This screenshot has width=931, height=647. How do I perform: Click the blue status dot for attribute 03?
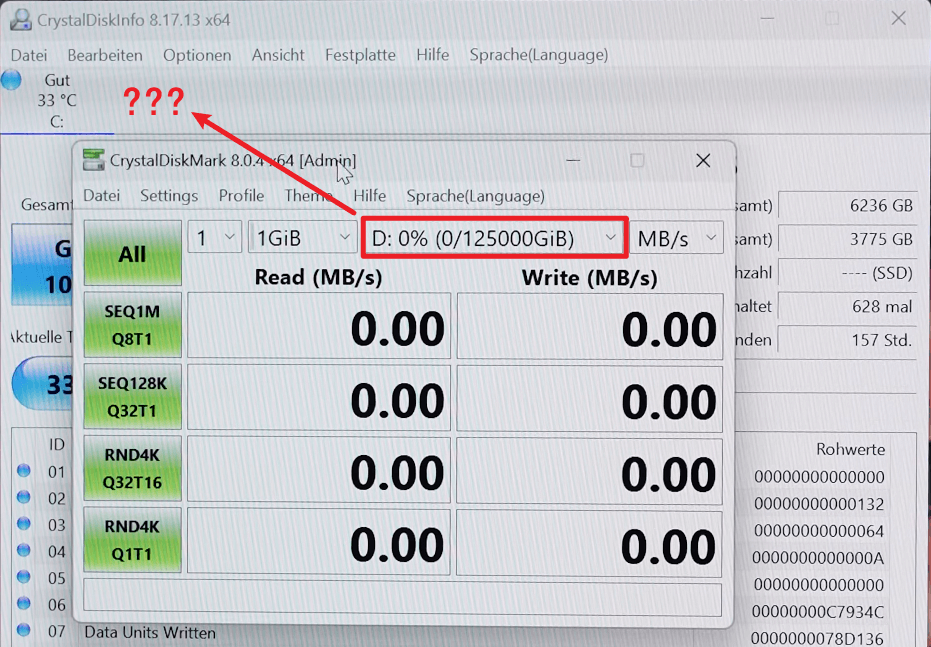[x=24, y=524]
